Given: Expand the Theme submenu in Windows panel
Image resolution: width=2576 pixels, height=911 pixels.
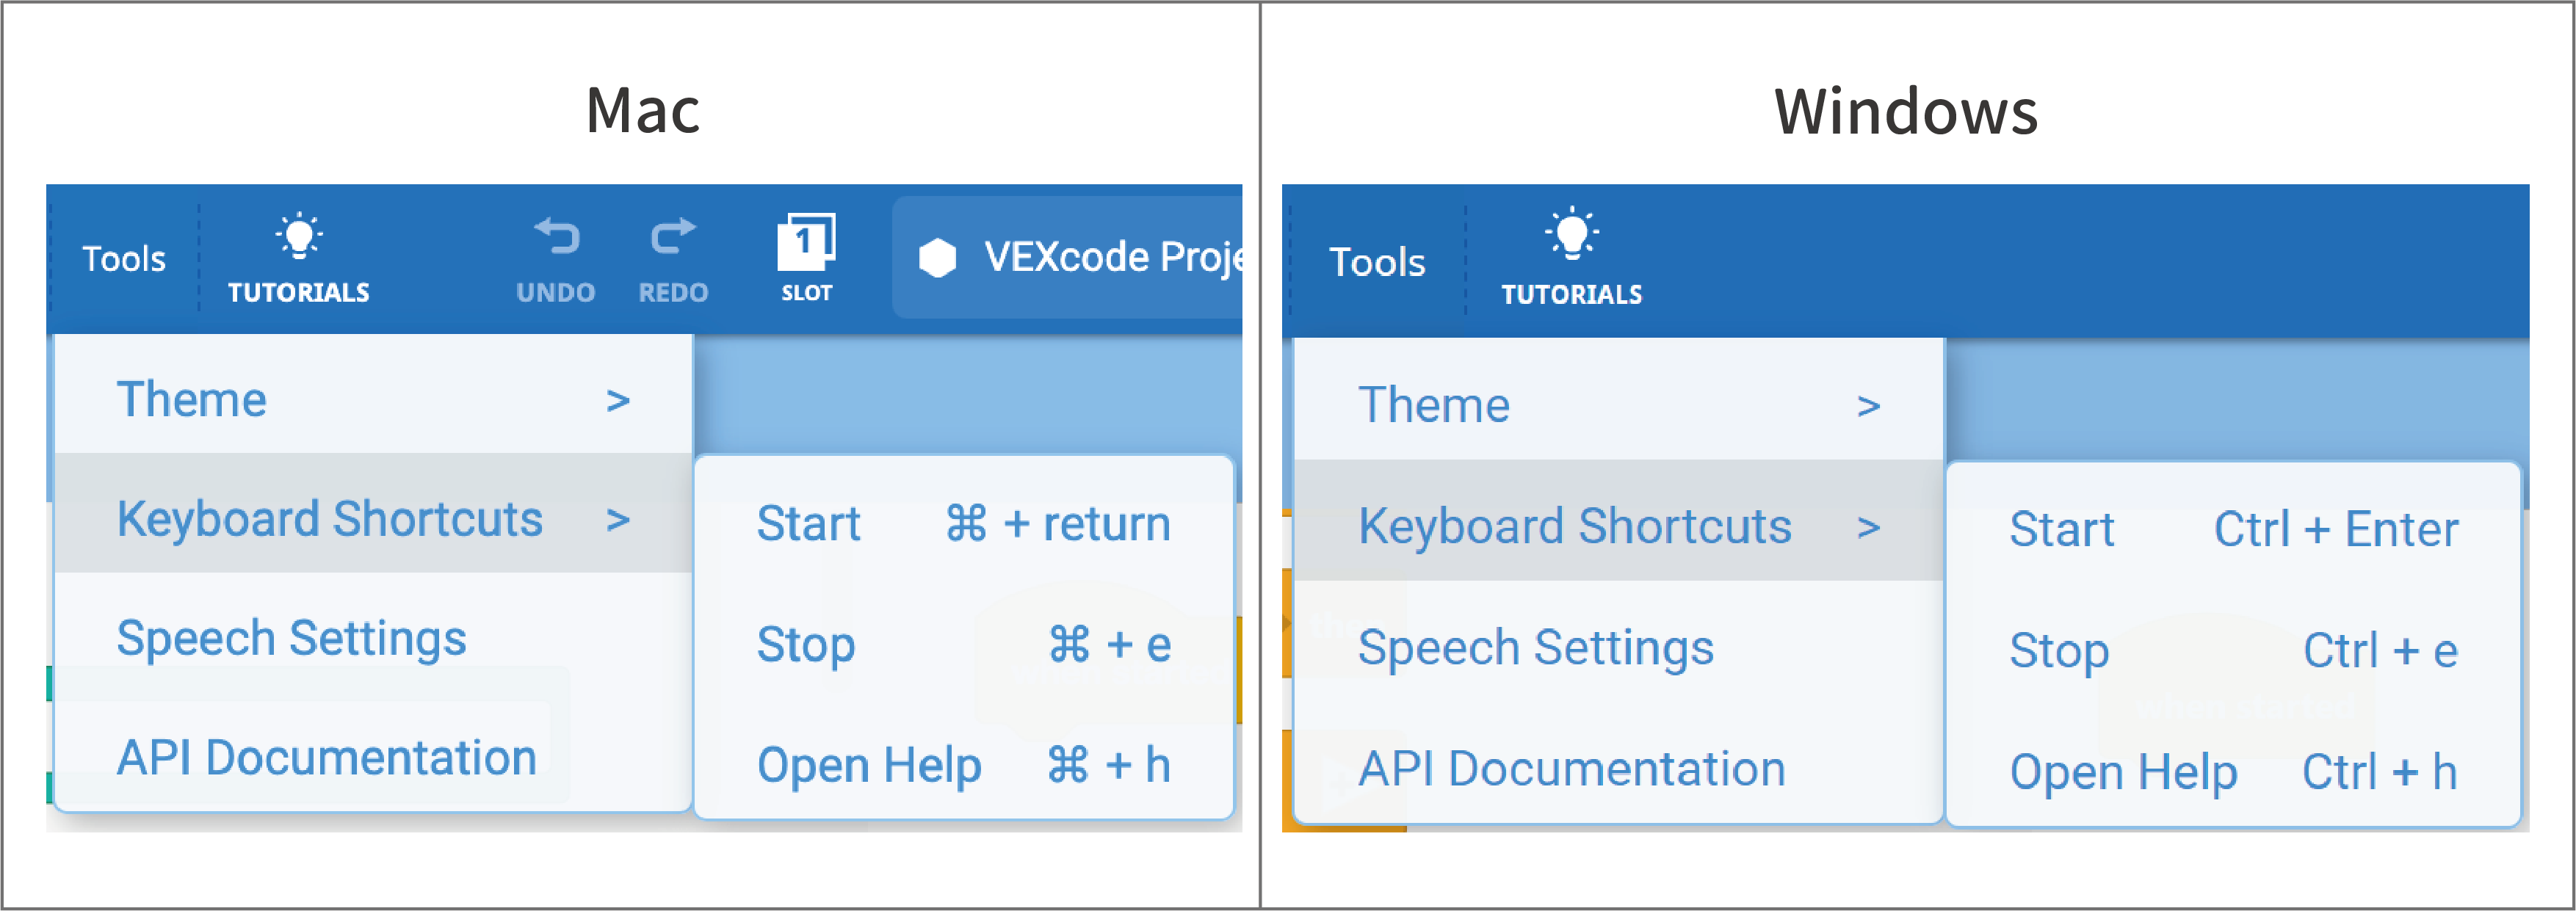Looking at the screenshot, I should coord(1617,405).
